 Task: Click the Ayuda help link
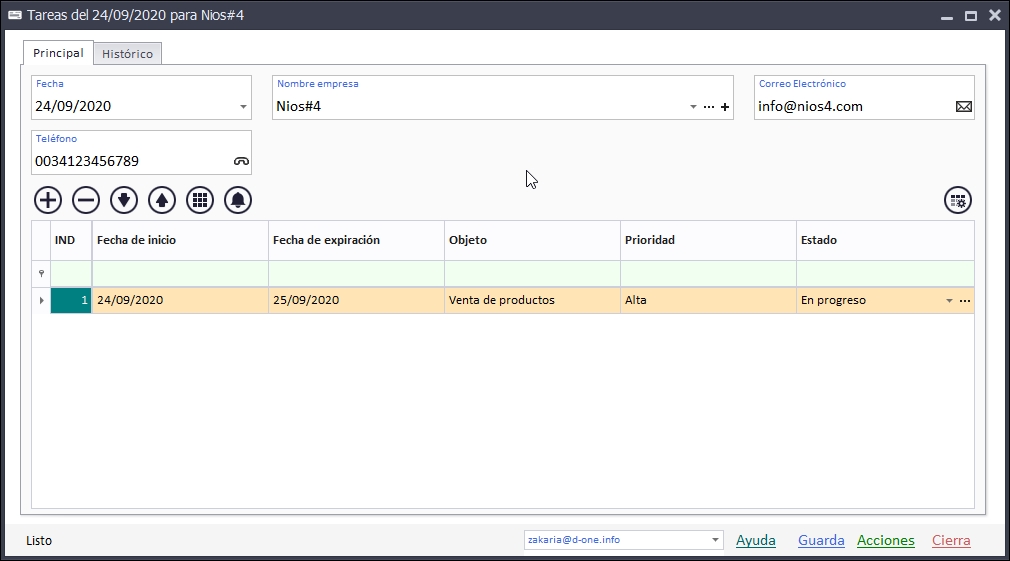click(755, 541)
